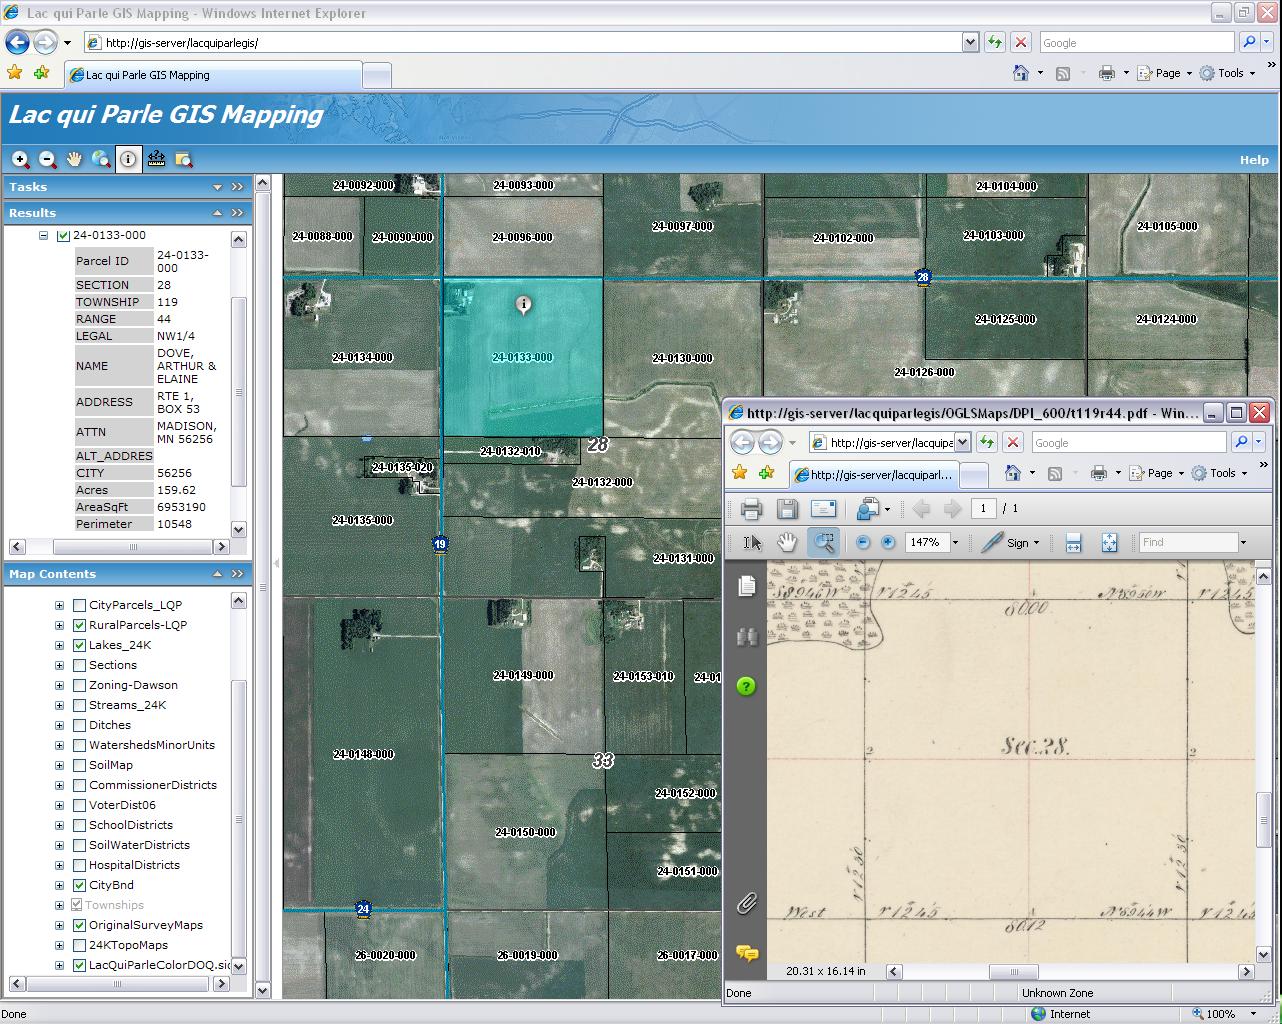Select the Zoom In map tool
This screenshot has width=1282, height=1024.
[x=20, y=159]
